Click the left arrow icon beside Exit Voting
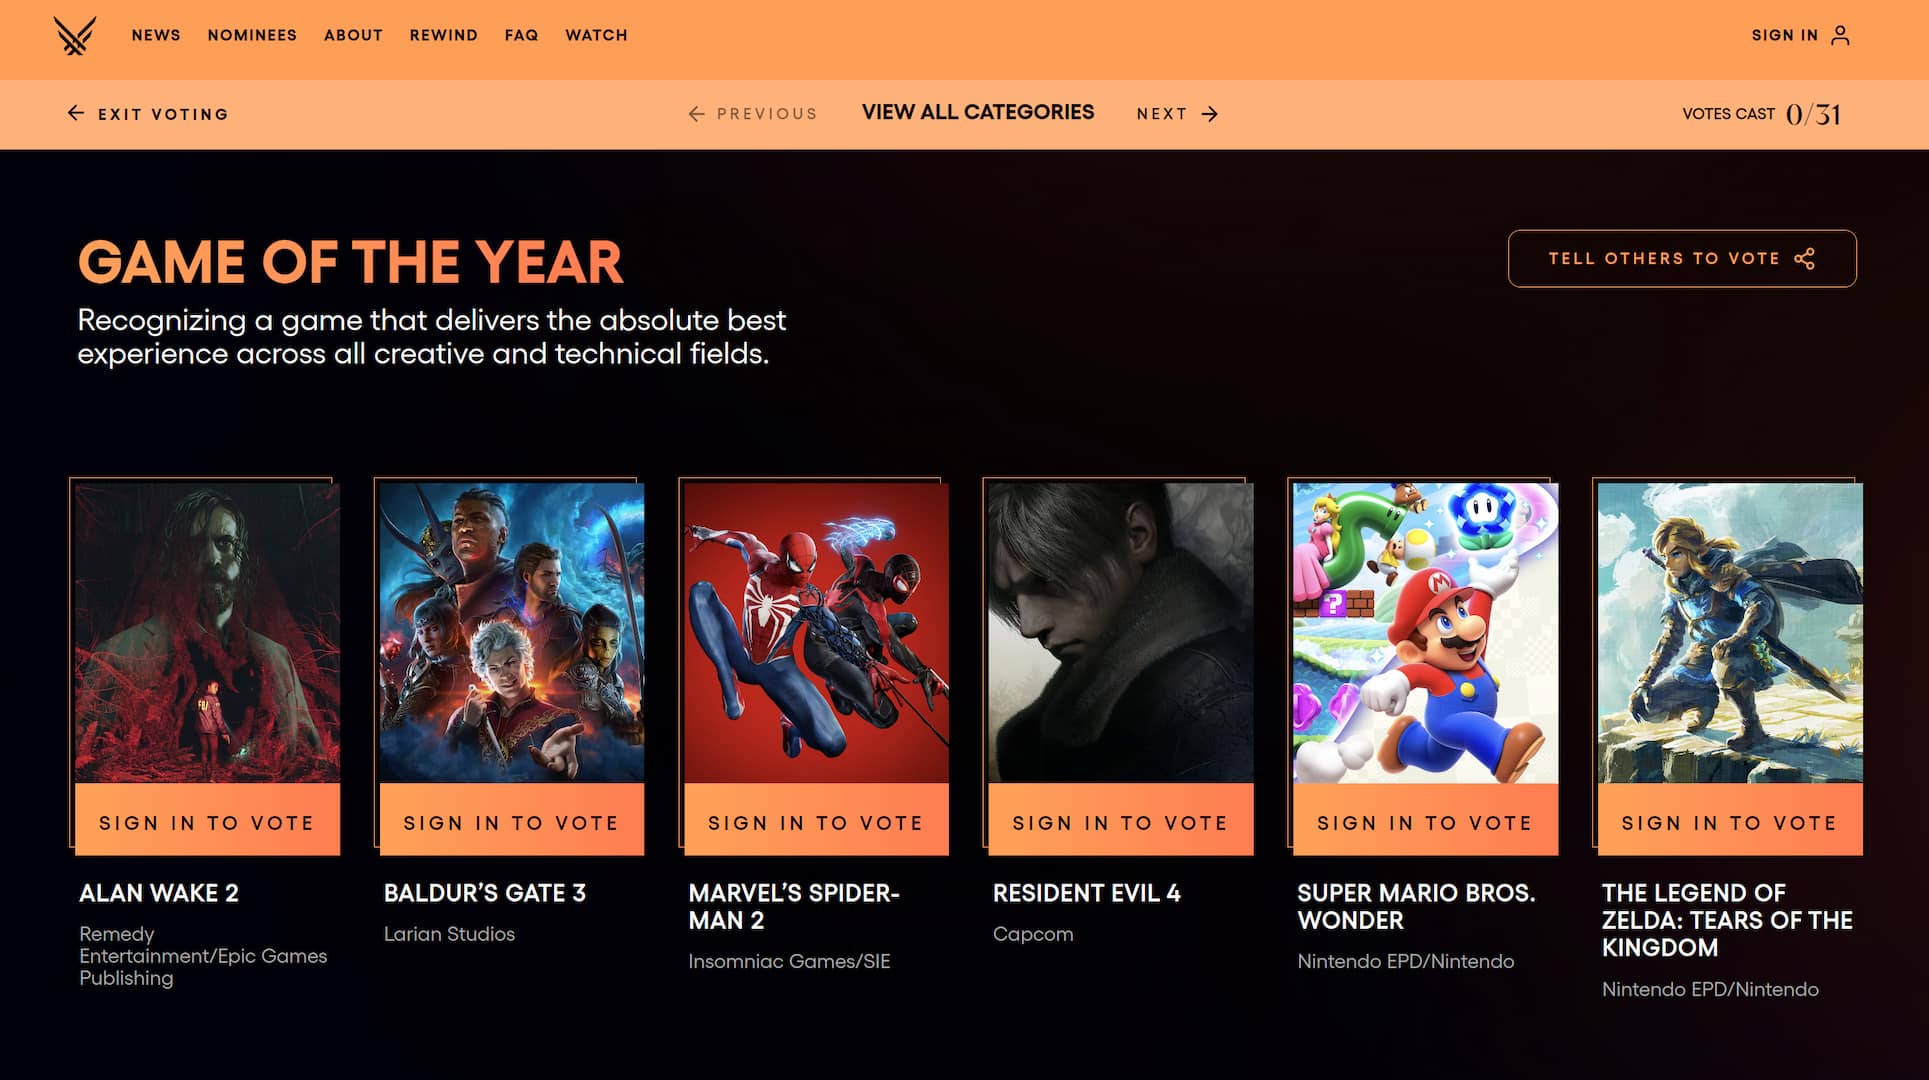Image resolution: width=1929 pixels, height=1080 pixels. (76, 113)
